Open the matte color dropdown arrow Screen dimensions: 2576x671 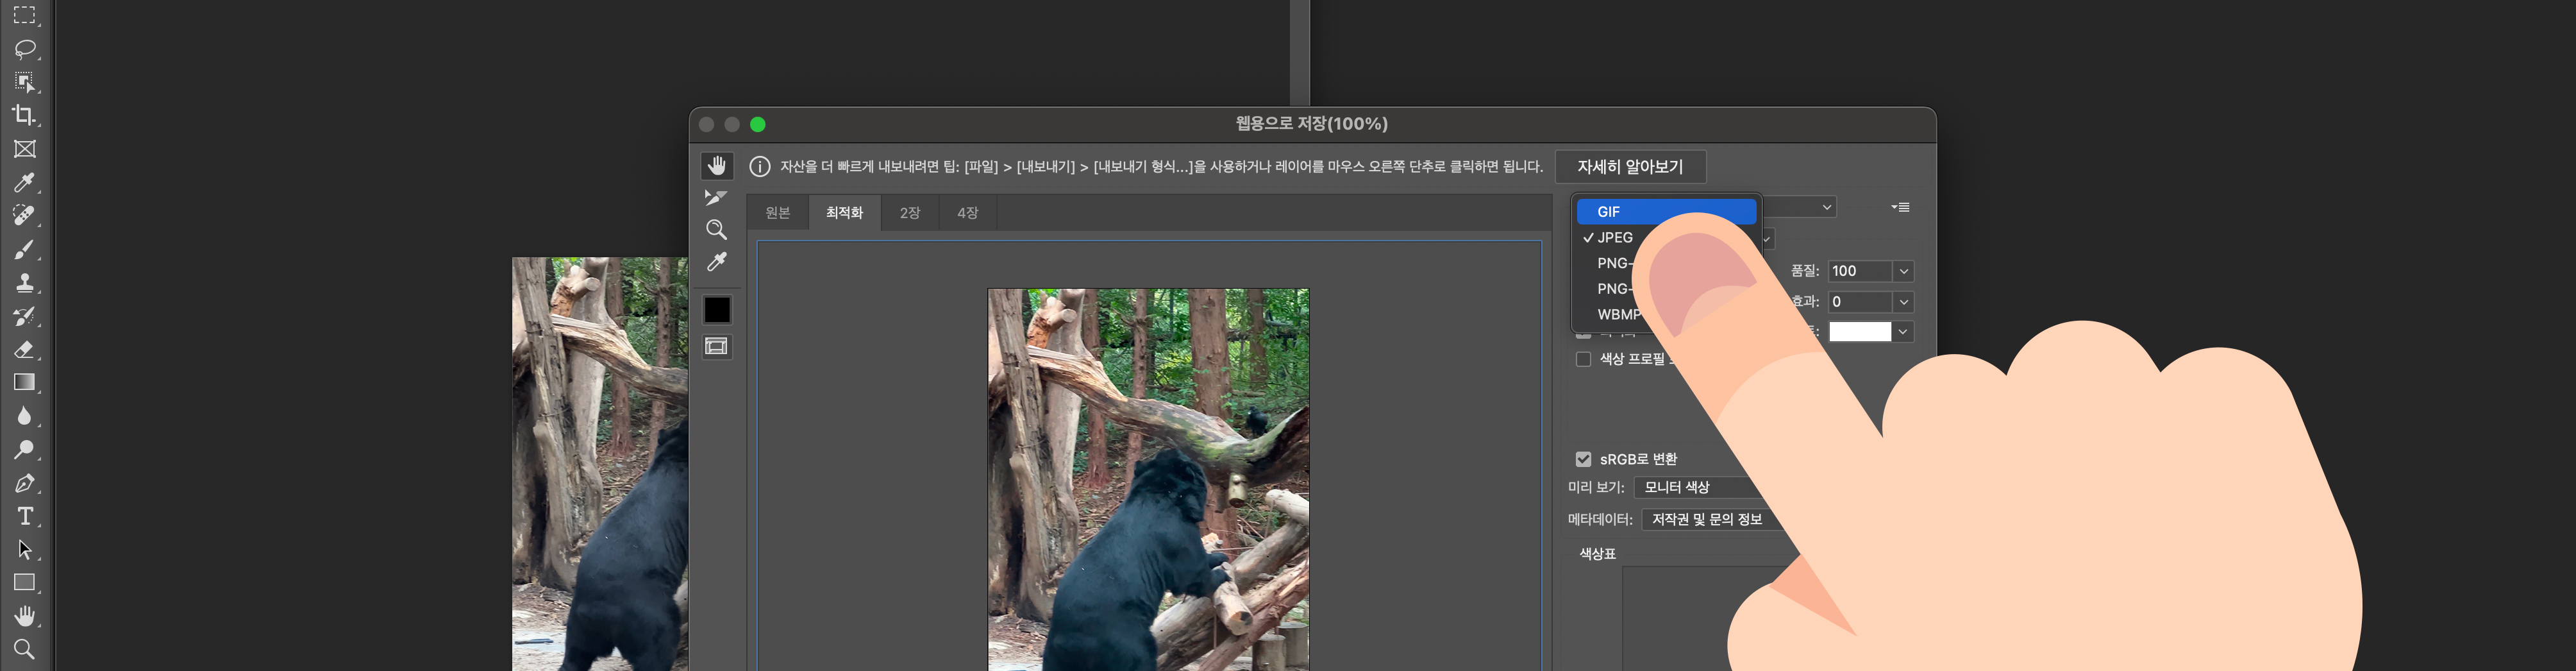point(1904,331)
